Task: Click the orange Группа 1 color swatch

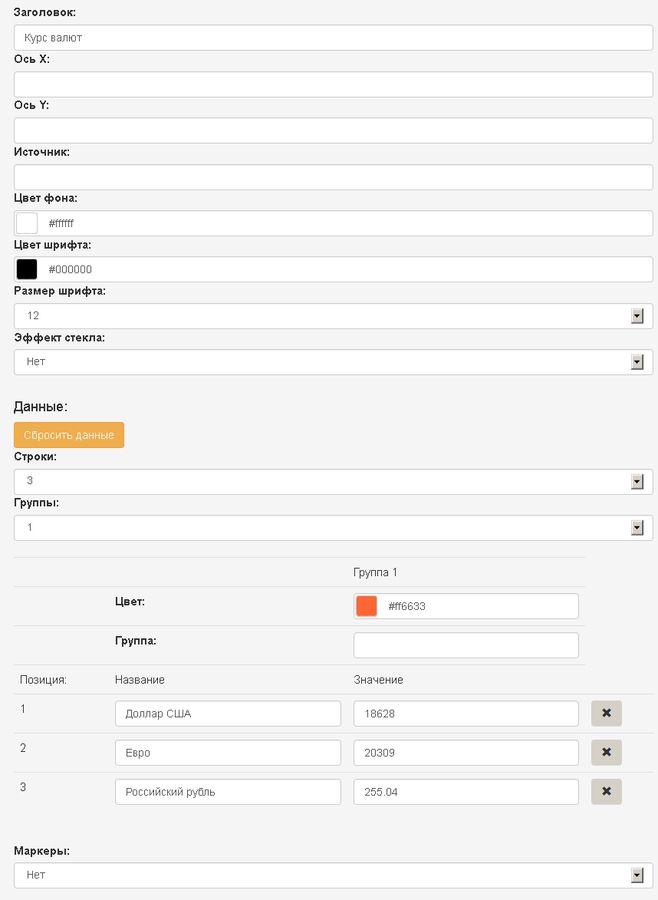Action: coord(366,606)
